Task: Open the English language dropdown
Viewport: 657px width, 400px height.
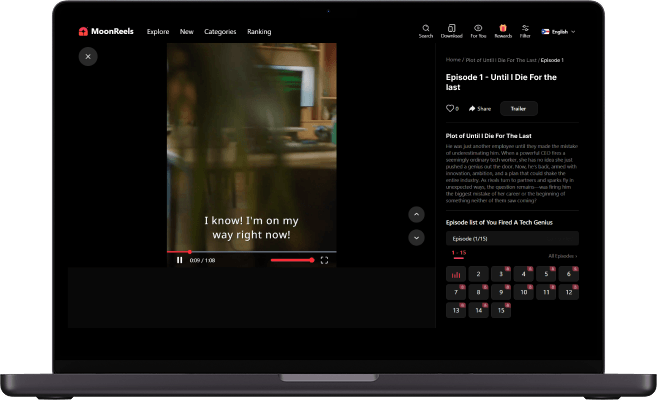Action: (x=559, y=32)
